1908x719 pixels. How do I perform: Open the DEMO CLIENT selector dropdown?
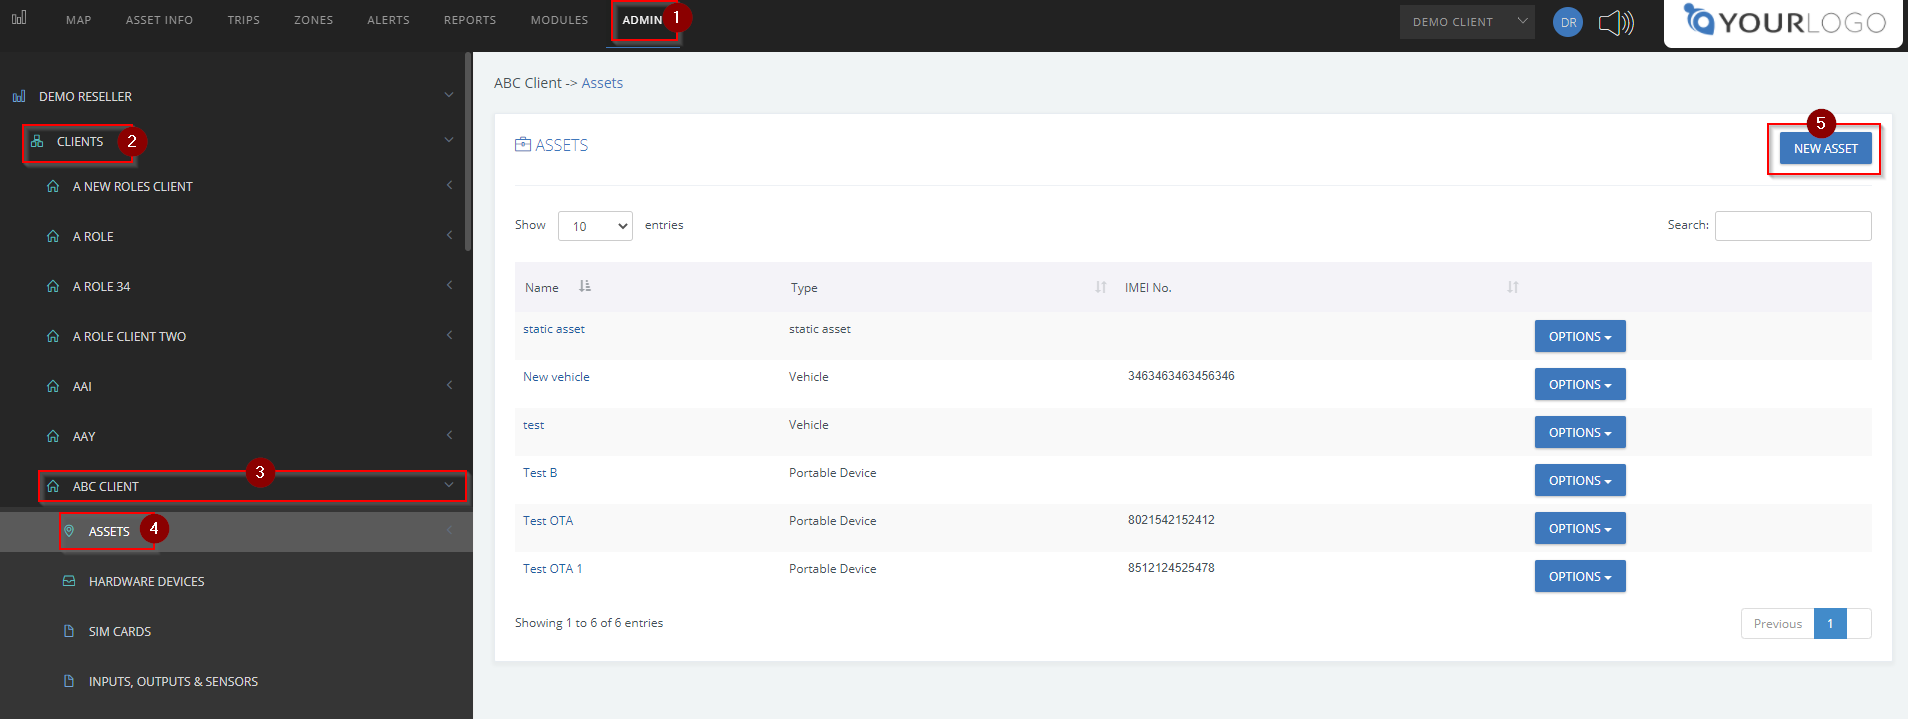click(1467, 21)
